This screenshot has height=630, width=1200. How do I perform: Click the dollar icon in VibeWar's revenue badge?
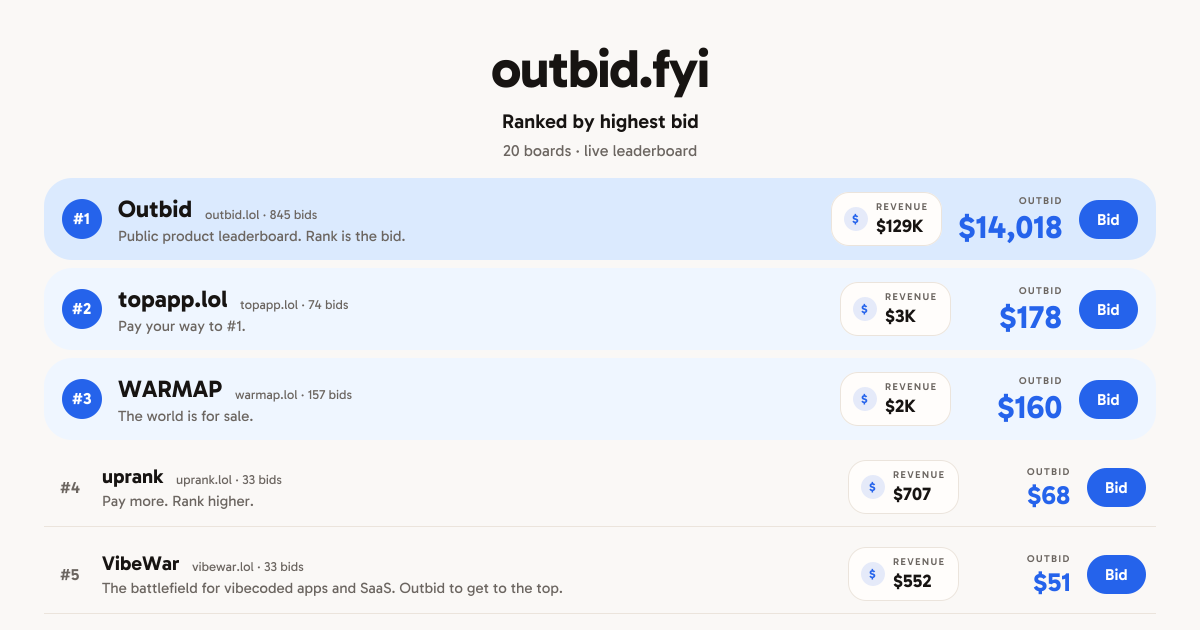873,574
